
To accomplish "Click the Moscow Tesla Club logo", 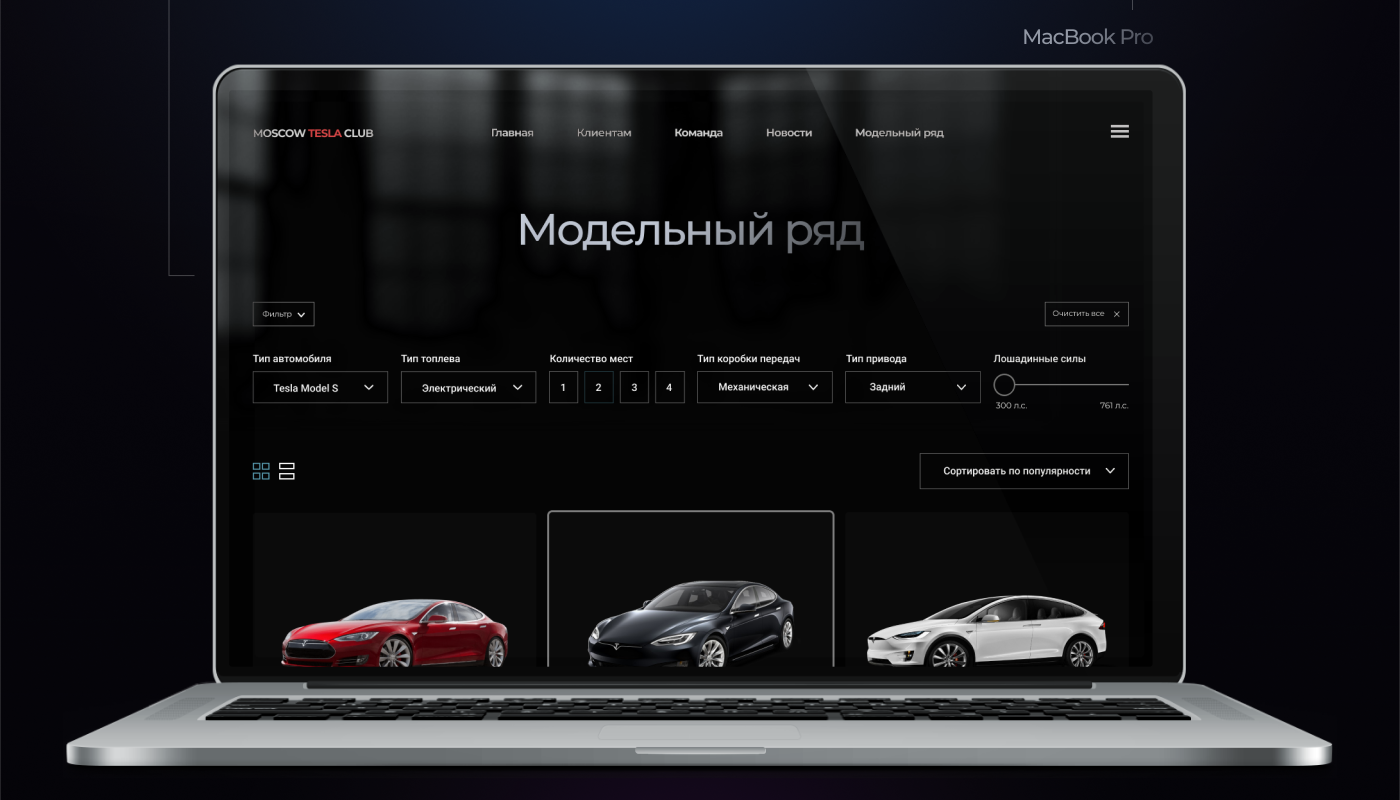I will 313,133.
